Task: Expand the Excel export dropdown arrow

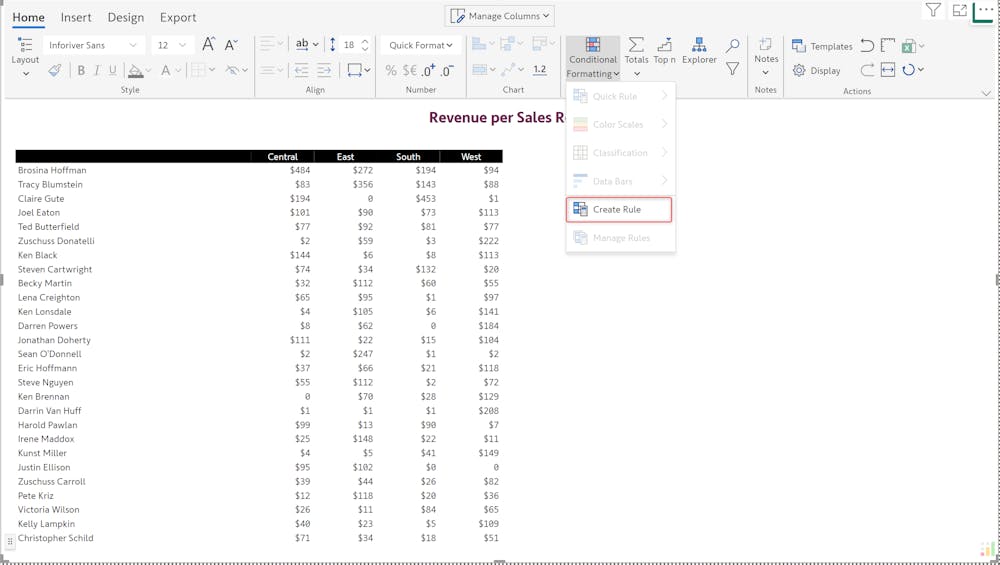Action: pos(921,46)
